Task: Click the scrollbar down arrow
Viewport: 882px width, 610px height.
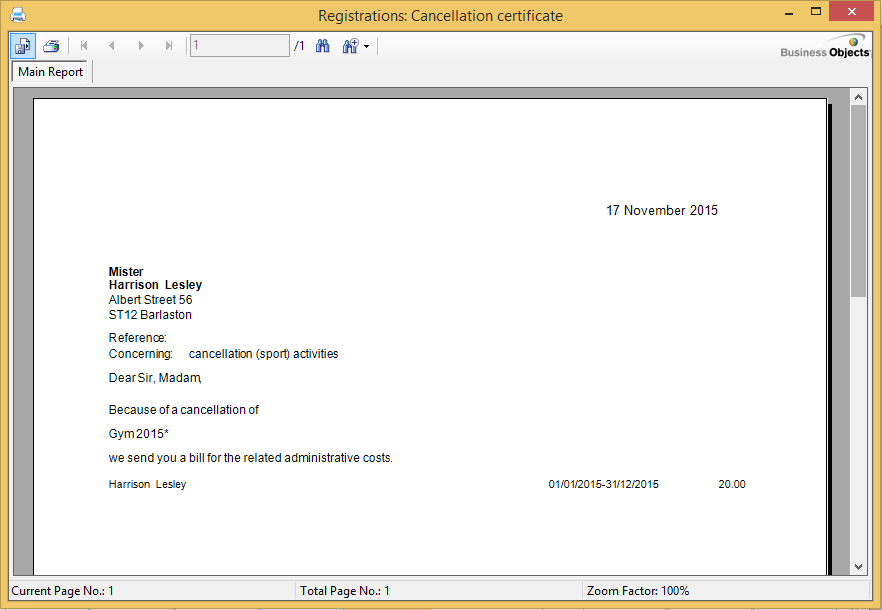Action: pos(858,567)
